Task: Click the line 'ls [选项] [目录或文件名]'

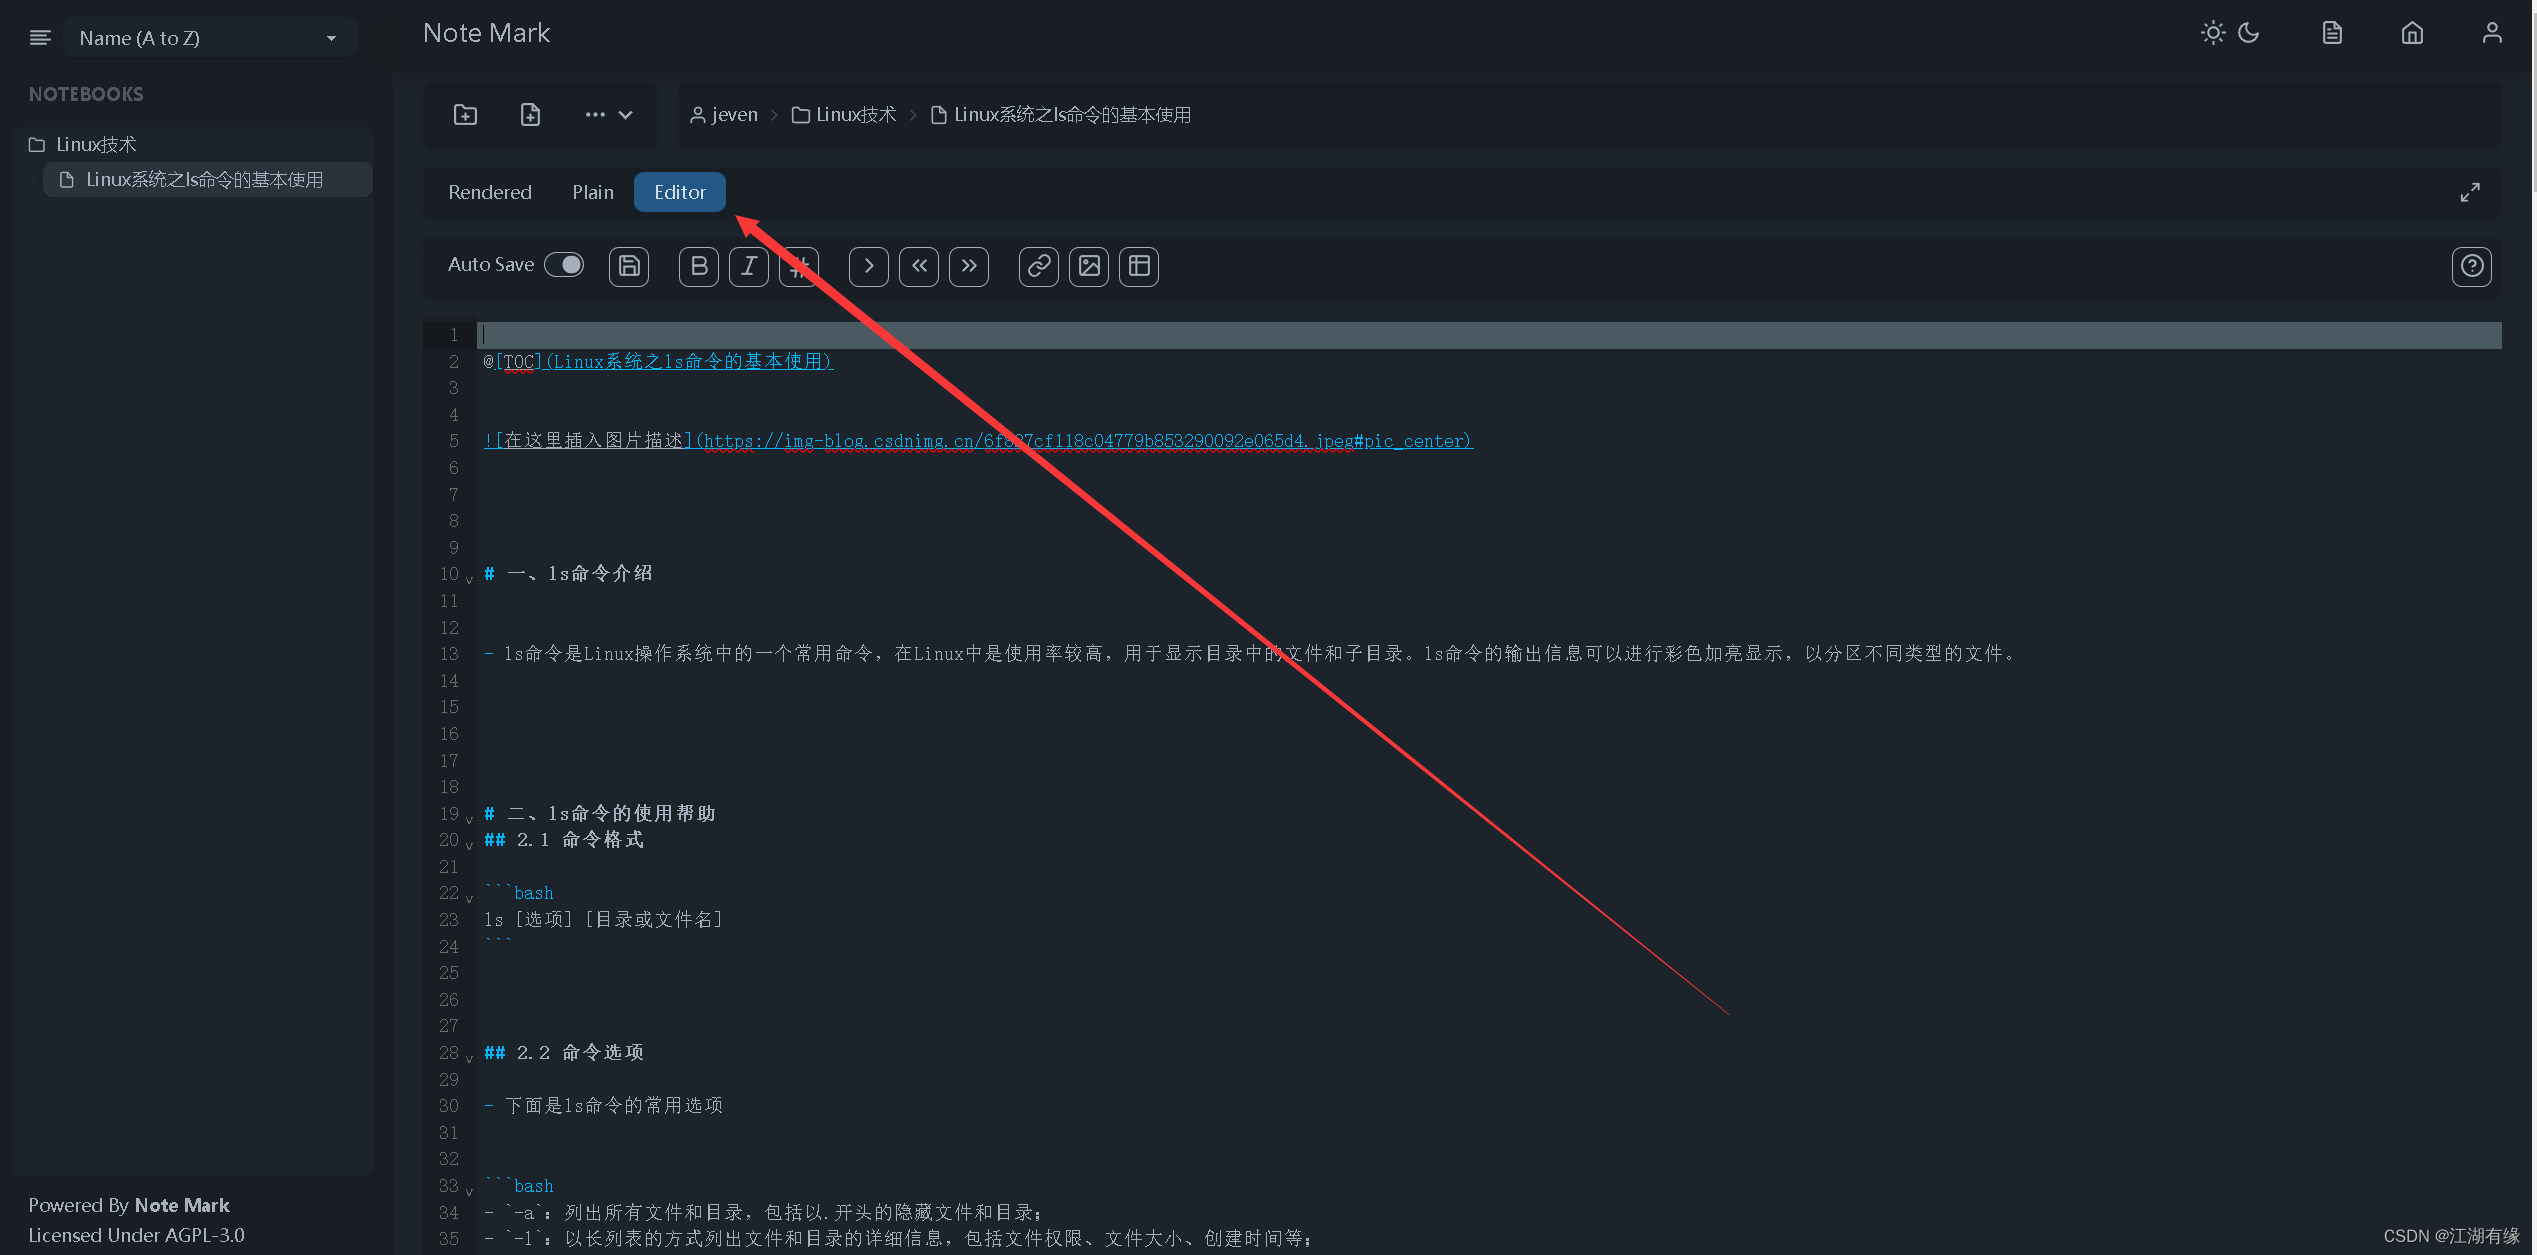Action: point(603,920)
